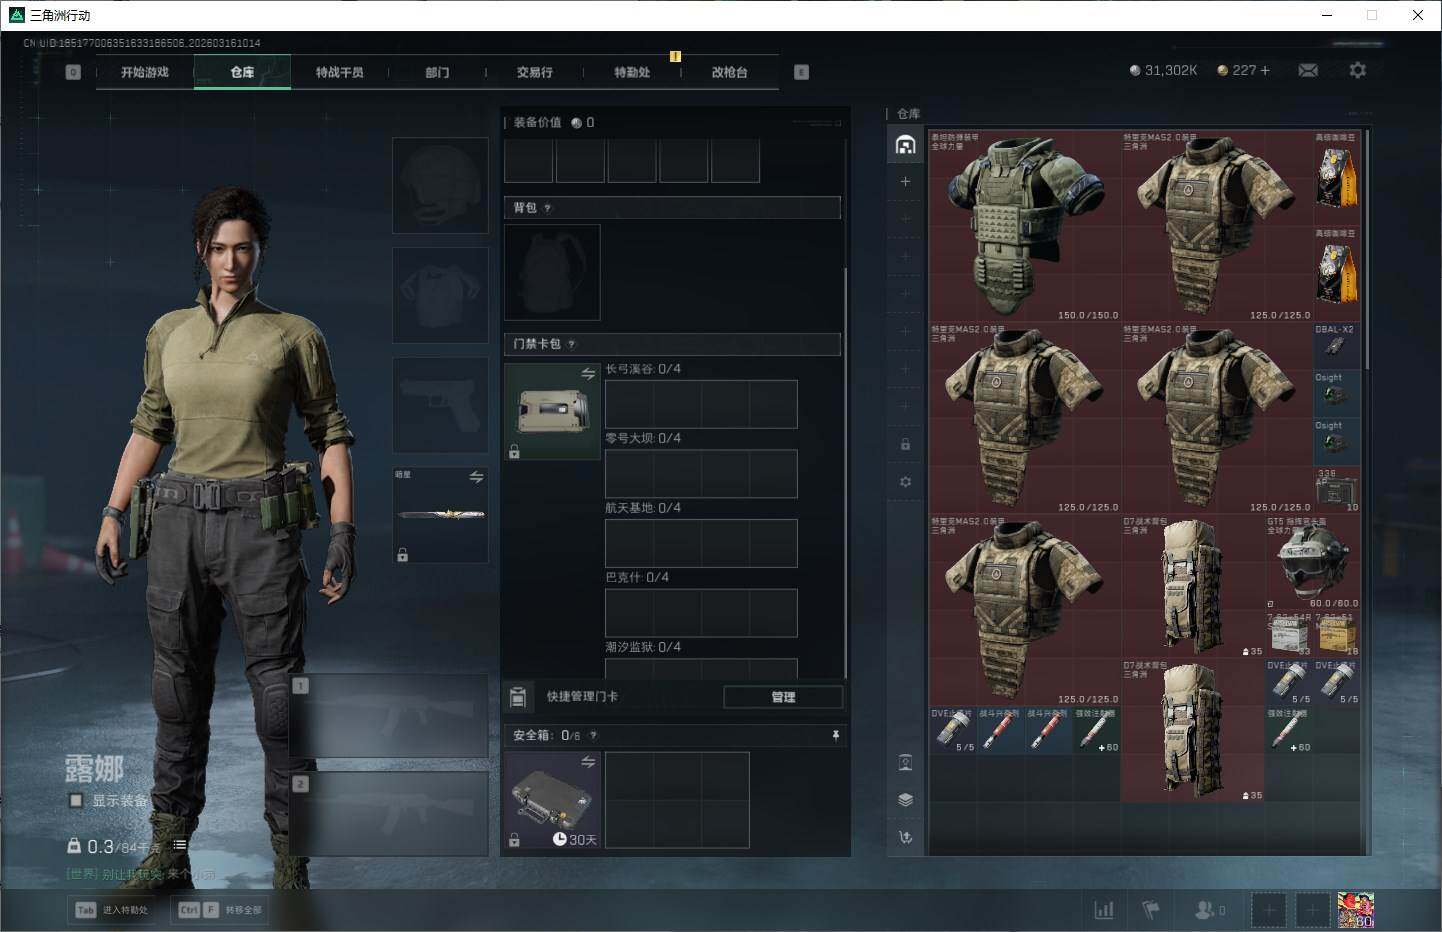The width and height of the screenshot is (1442, 932).
Task: Open game settings gear in top bar
Action: (1357, 70)
